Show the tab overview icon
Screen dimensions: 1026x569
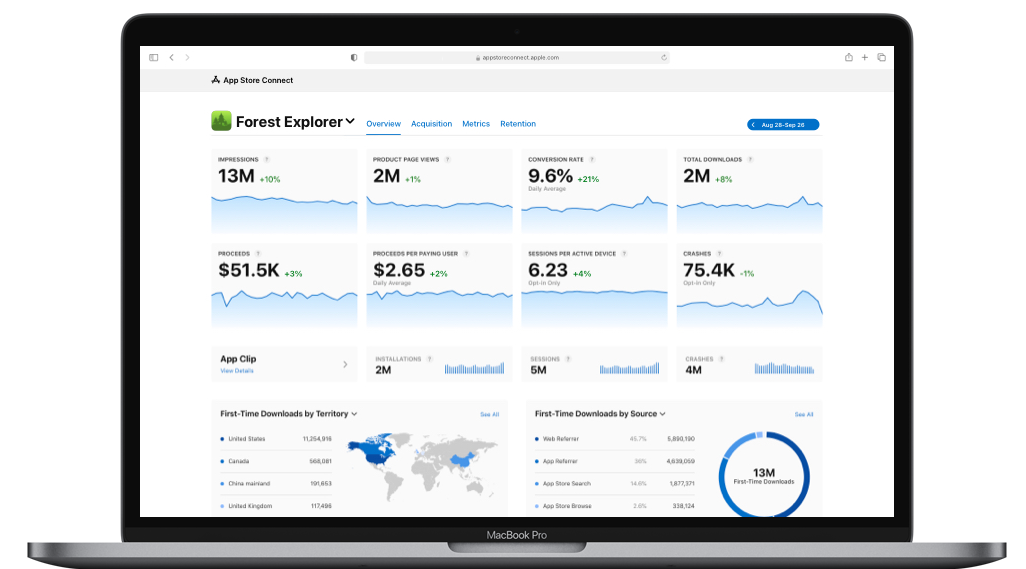881,58
